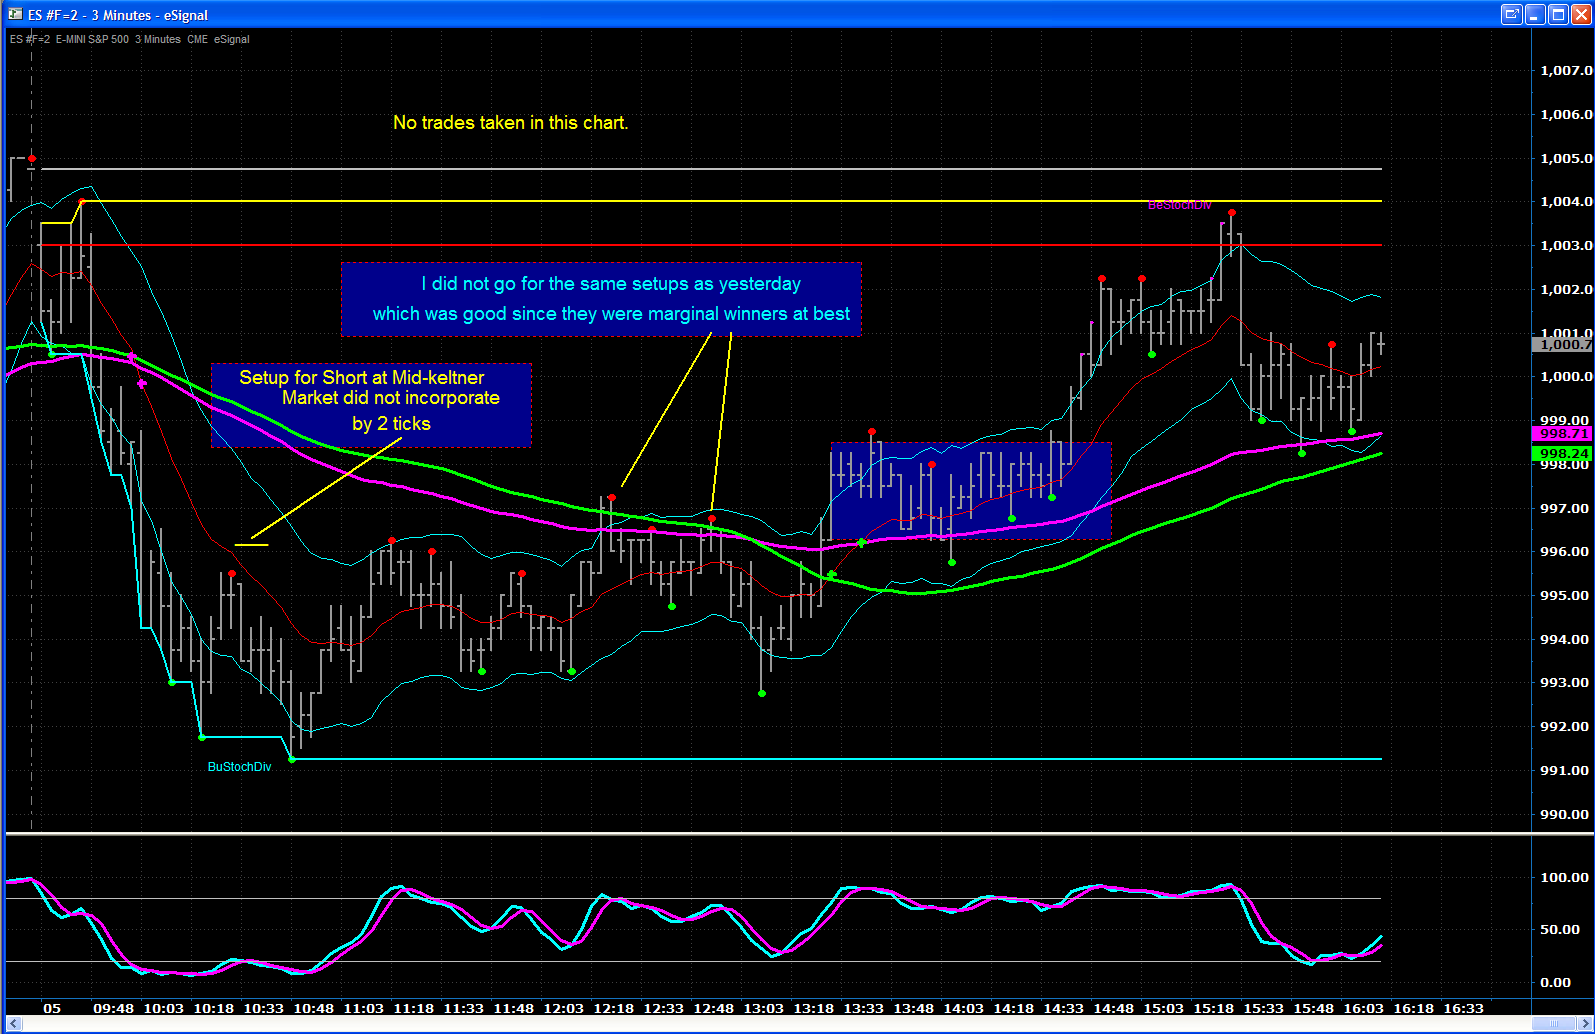Click the small yellow marker line below the Setup note

tap(251, 545)
